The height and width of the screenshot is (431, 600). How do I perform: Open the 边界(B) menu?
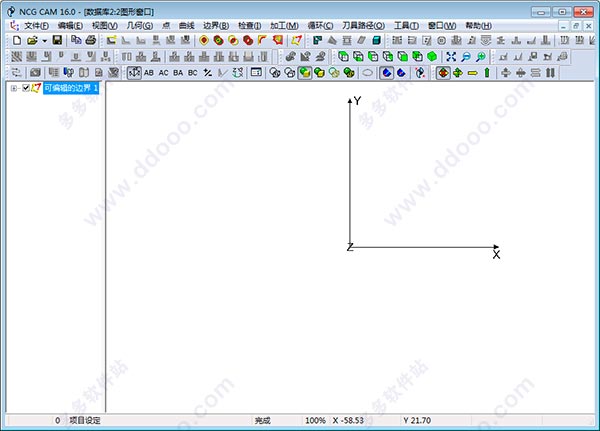tap(216, 26)
